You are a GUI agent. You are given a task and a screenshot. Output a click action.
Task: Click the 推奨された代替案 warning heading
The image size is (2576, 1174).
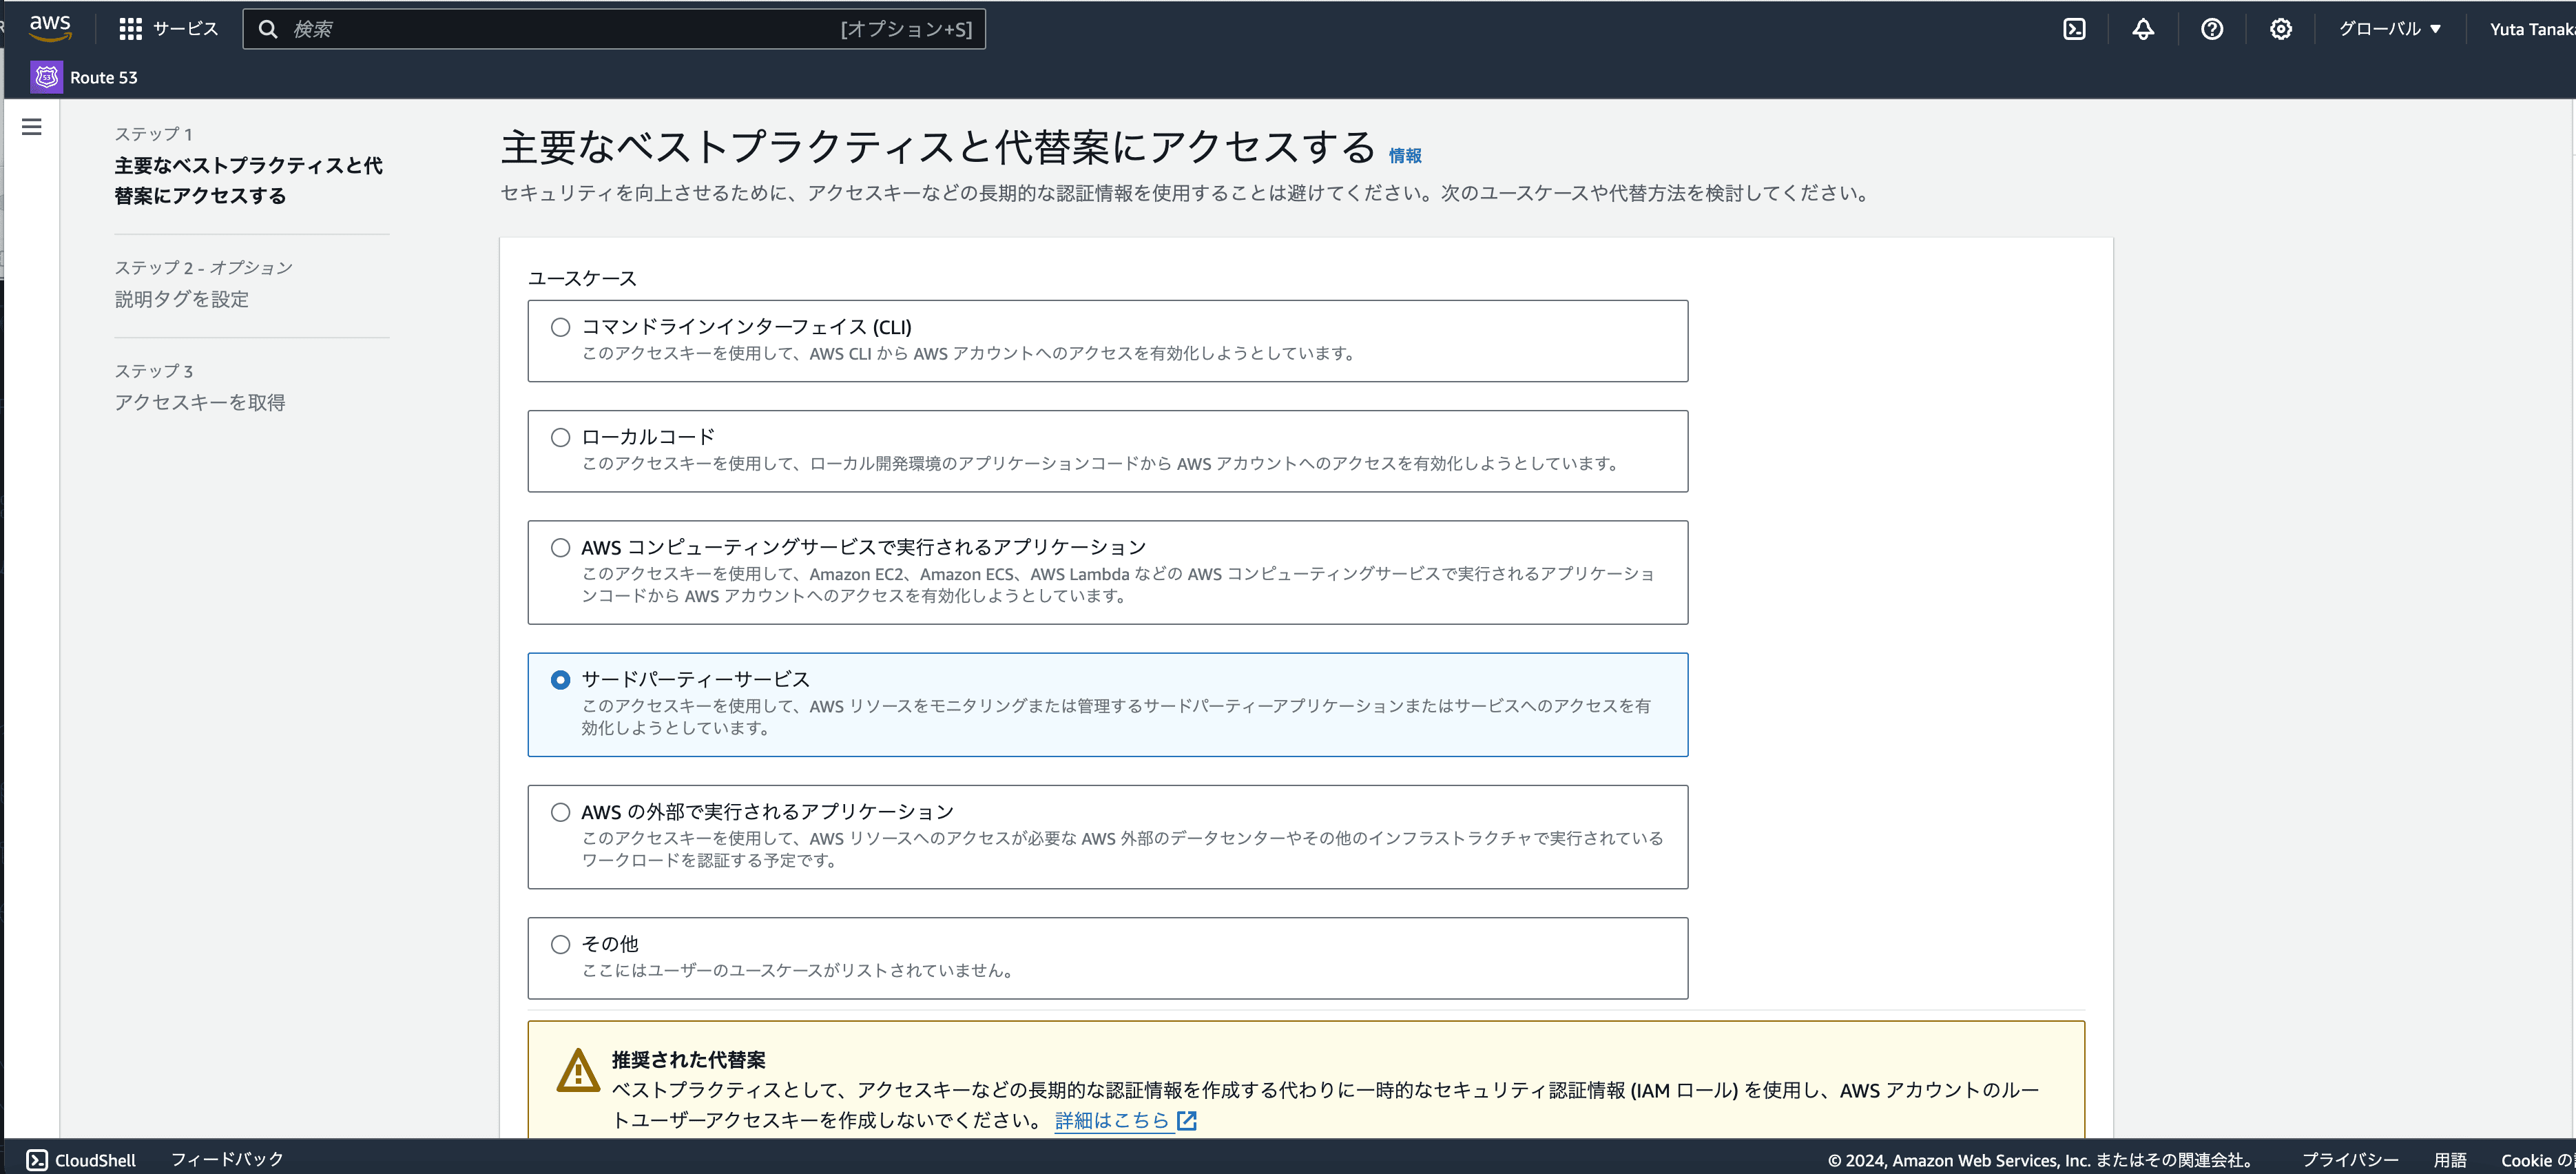tap(689, 1059)
